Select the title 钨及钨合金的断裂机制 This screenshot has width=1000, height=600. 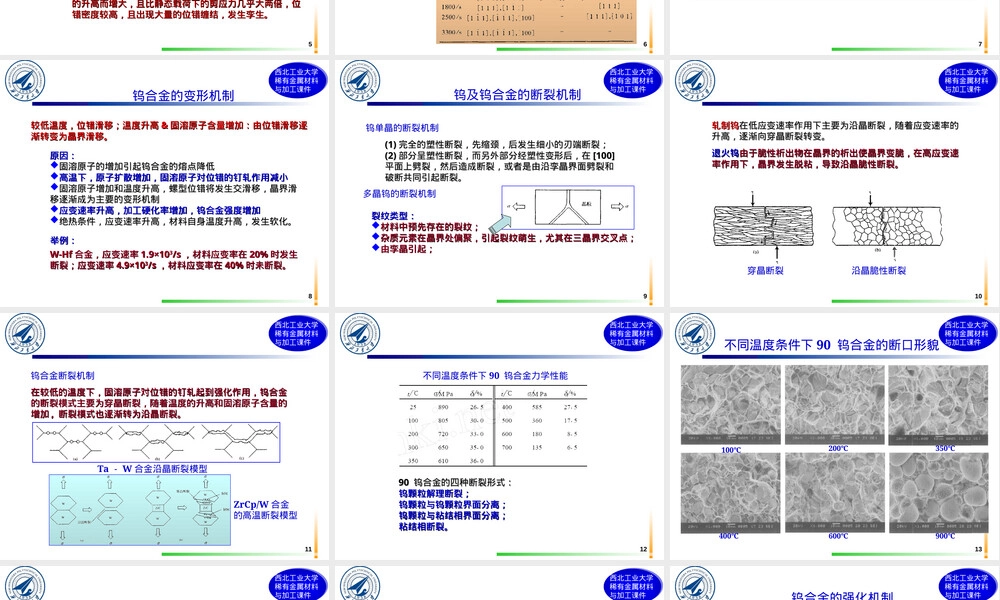(517, 95)
